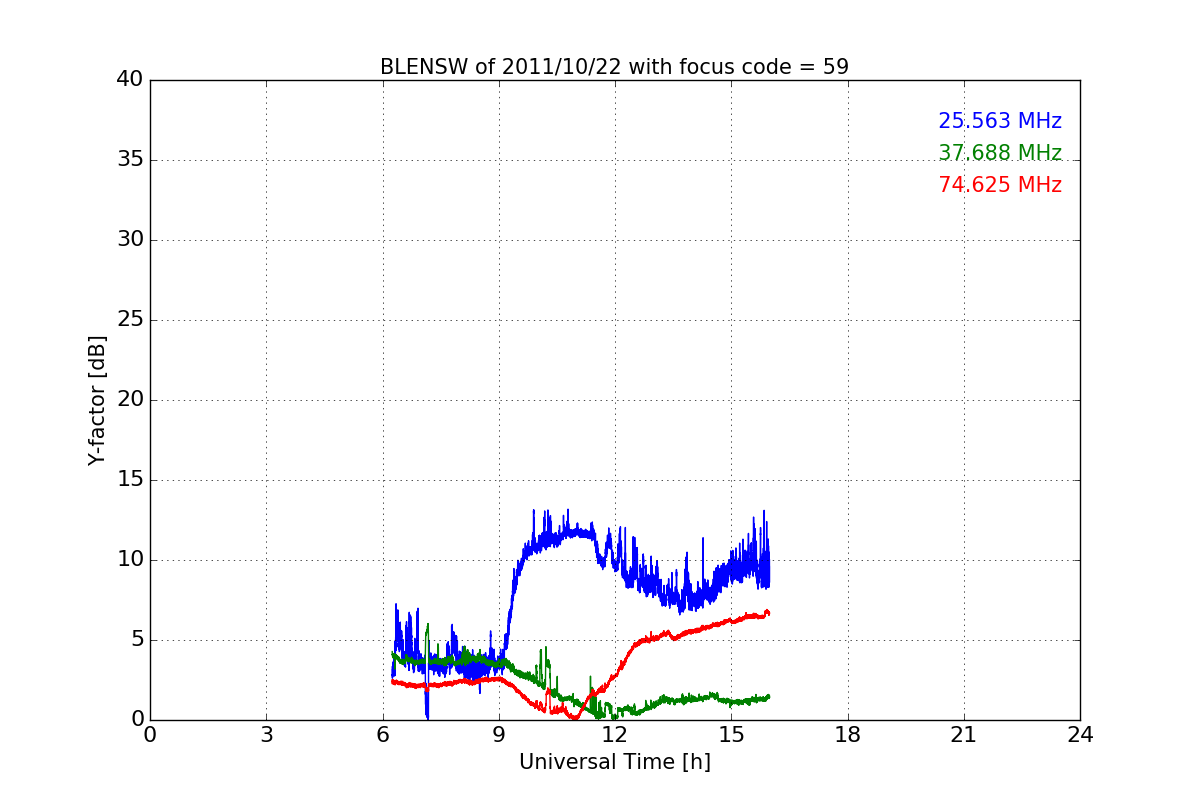Select the green 37.688 MHz legend label
This screenshot has width=1200, height=800.
[1000, 153]
